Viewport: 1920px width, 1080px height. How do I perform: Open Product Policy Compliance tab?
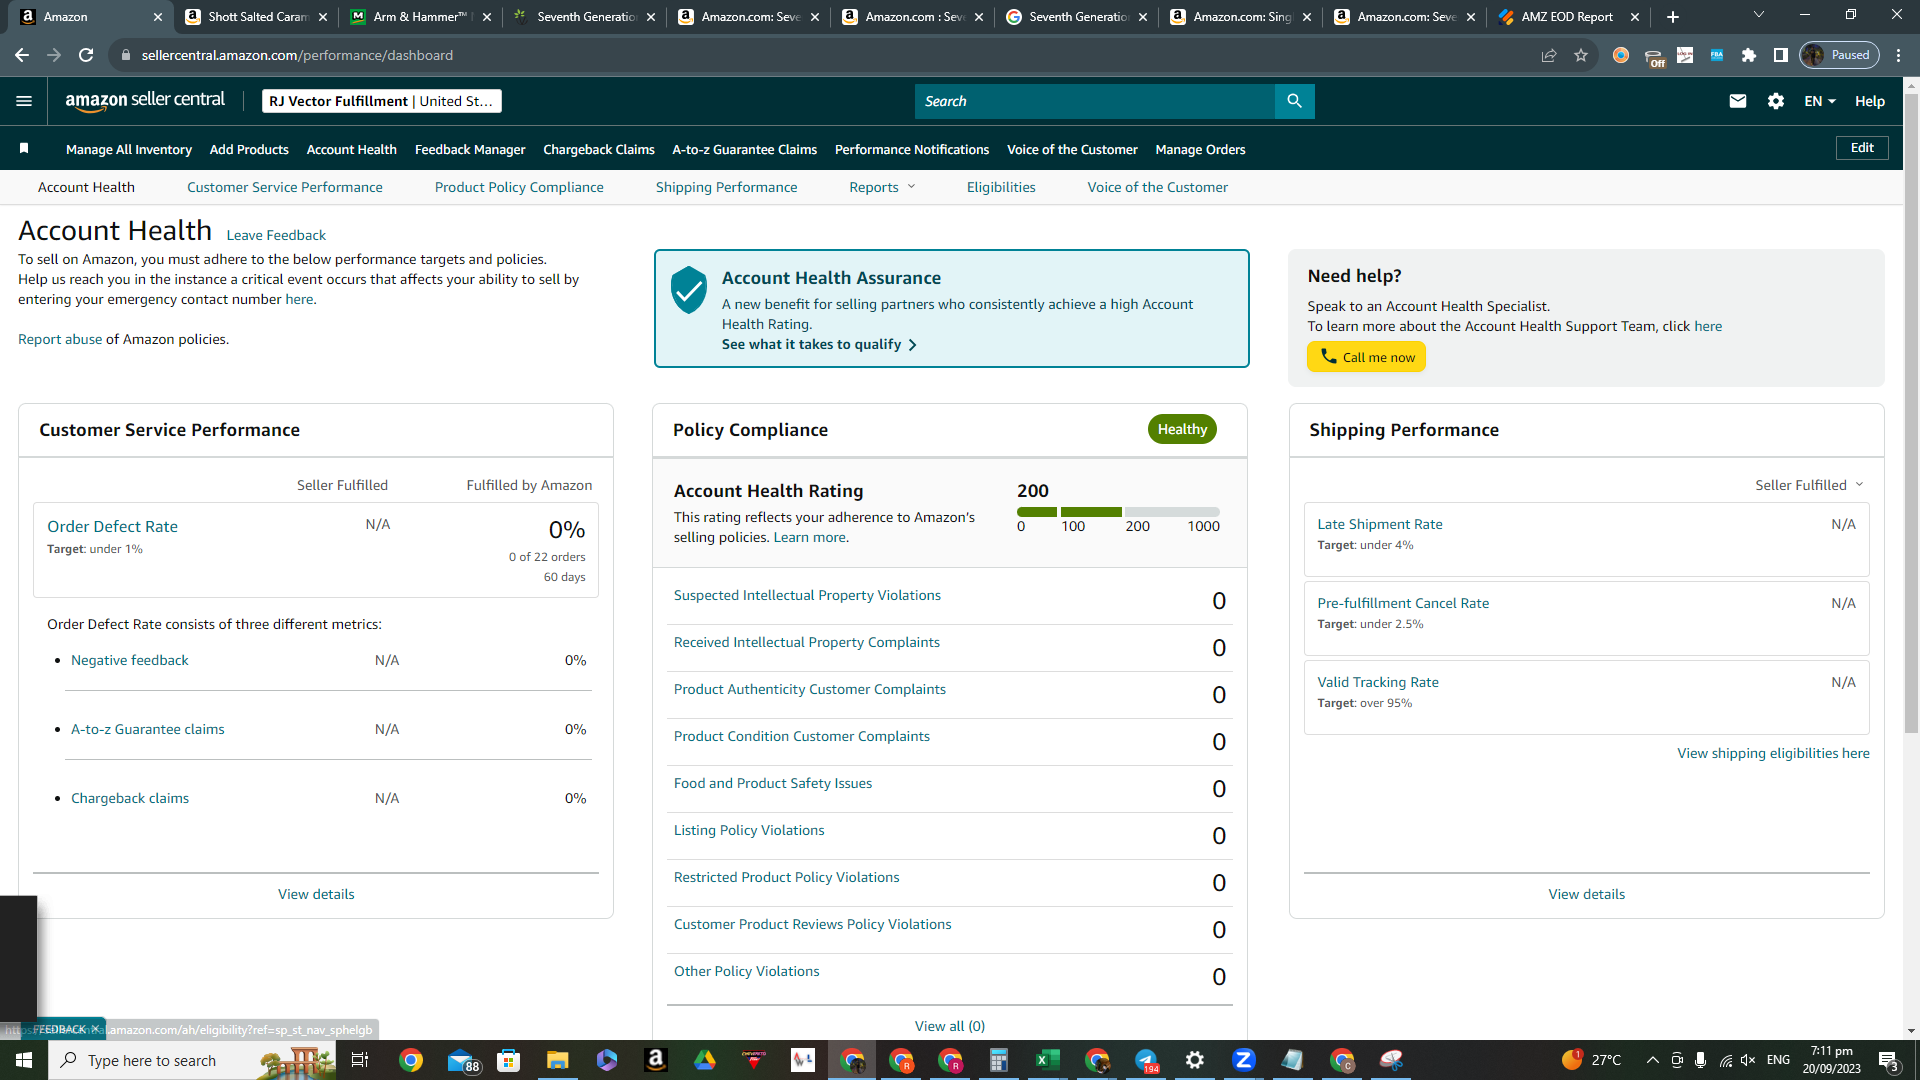(519, 187)
